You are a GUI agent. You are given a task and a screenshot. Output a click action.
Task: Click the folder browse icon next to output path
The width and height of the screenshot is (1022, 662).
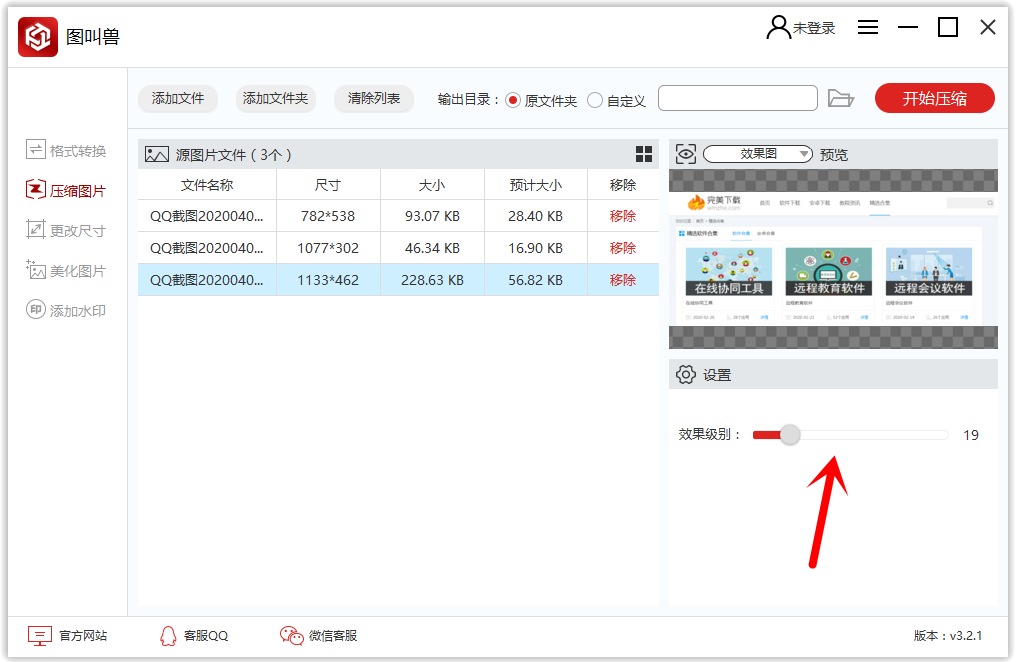tap(841, 98)
